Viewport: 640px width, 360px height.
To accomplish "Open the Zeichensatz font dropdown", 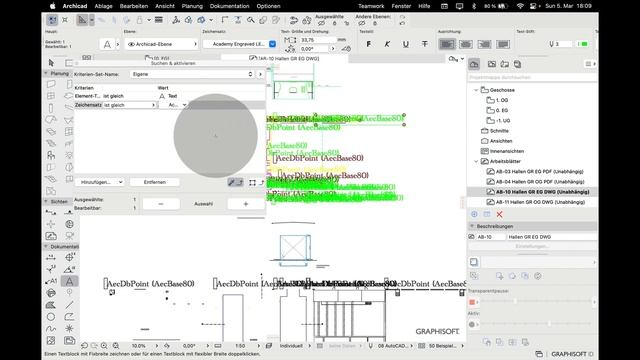I will (240, 44).
